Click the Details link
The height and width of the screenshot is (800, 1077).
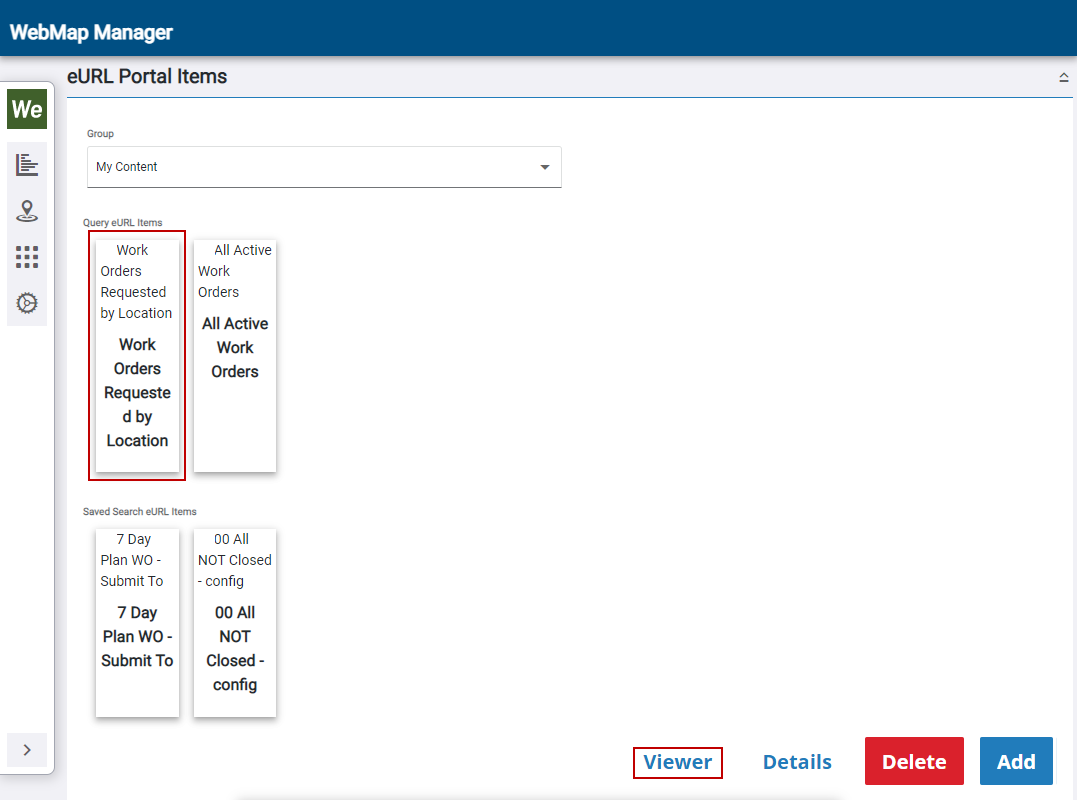click(797, 762)
